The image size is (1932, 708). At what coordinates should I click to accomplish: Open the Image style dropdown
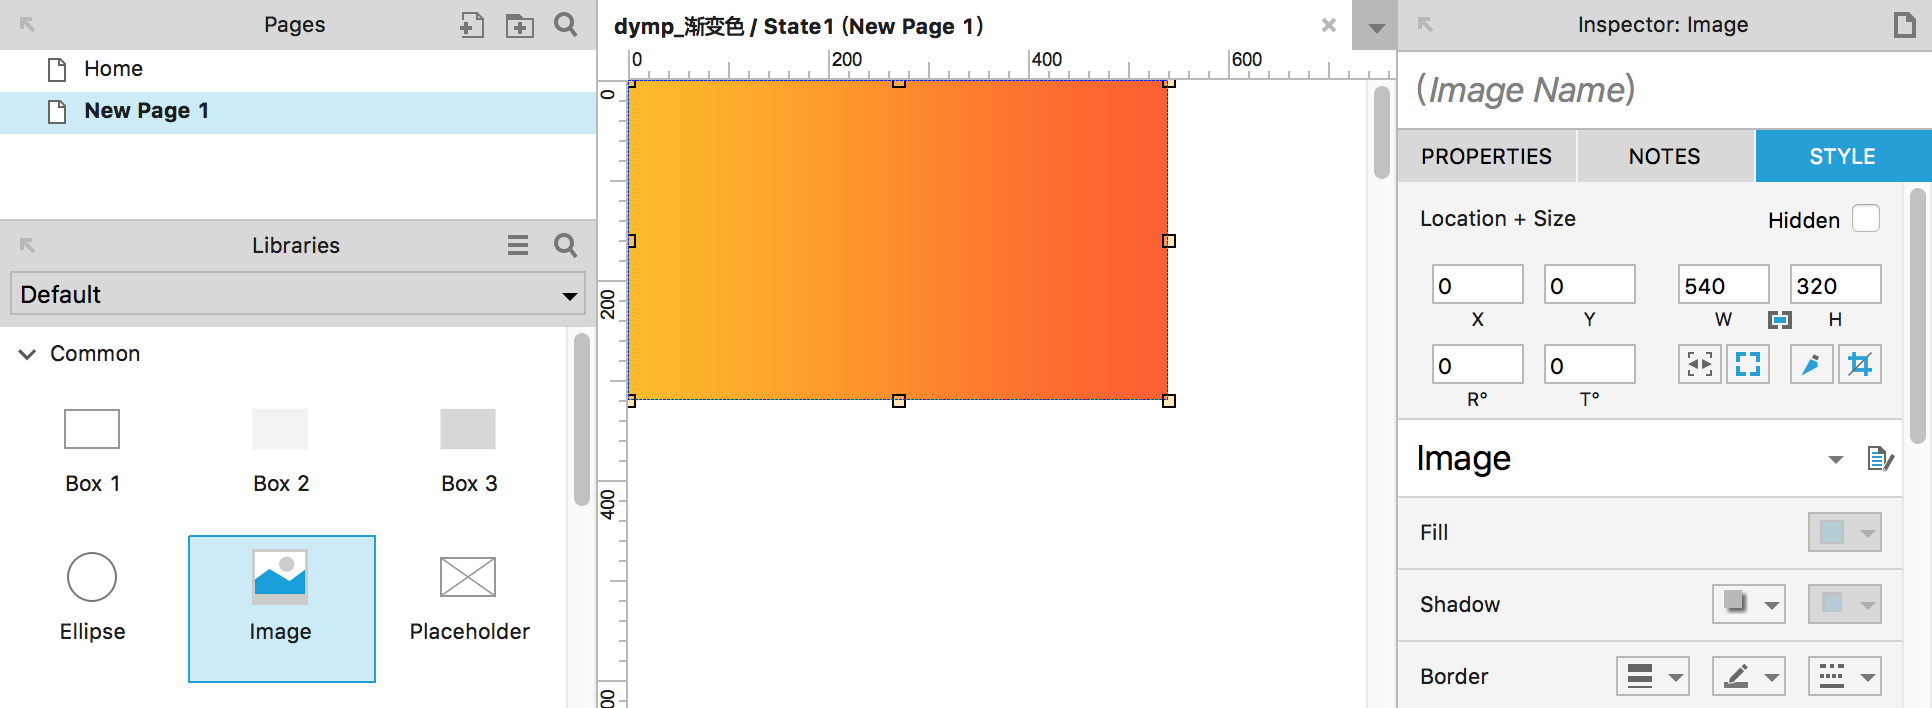pos(1835,460)
